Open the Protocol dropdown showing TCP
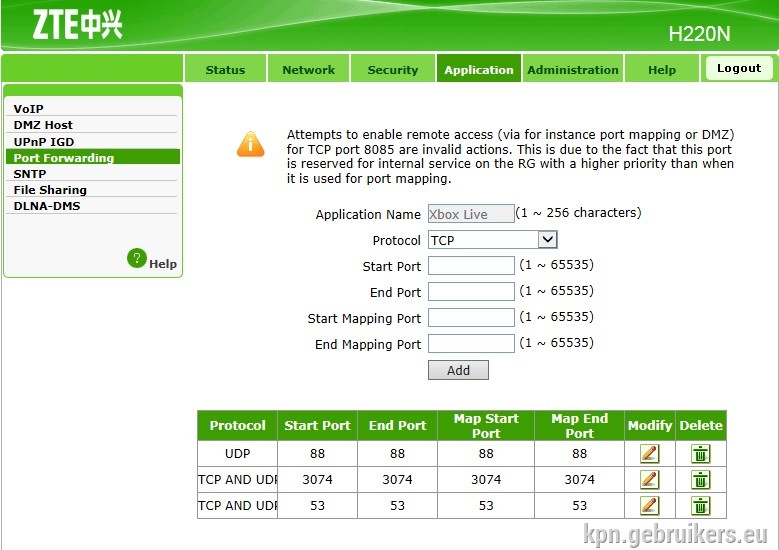The image size is (779, 550). (x=492, y=240)
